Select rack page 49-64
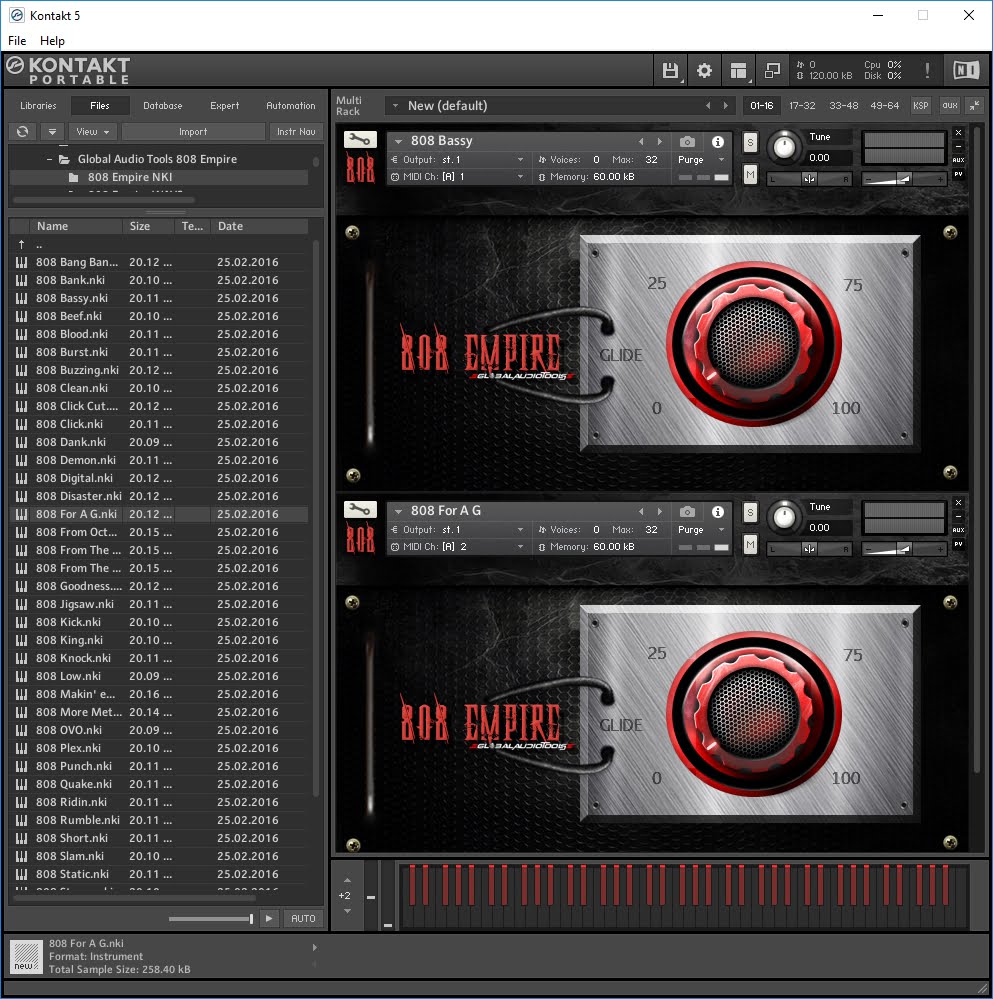The width and height of the screenshot is (993, 999). coord(885,106)
